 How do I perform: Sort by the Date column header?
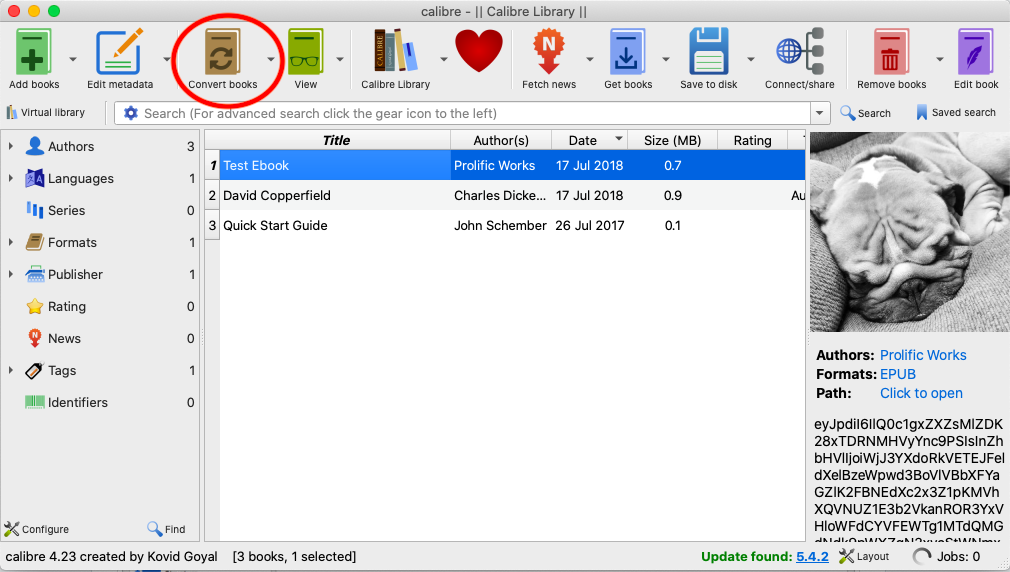(x=589, y=140)
